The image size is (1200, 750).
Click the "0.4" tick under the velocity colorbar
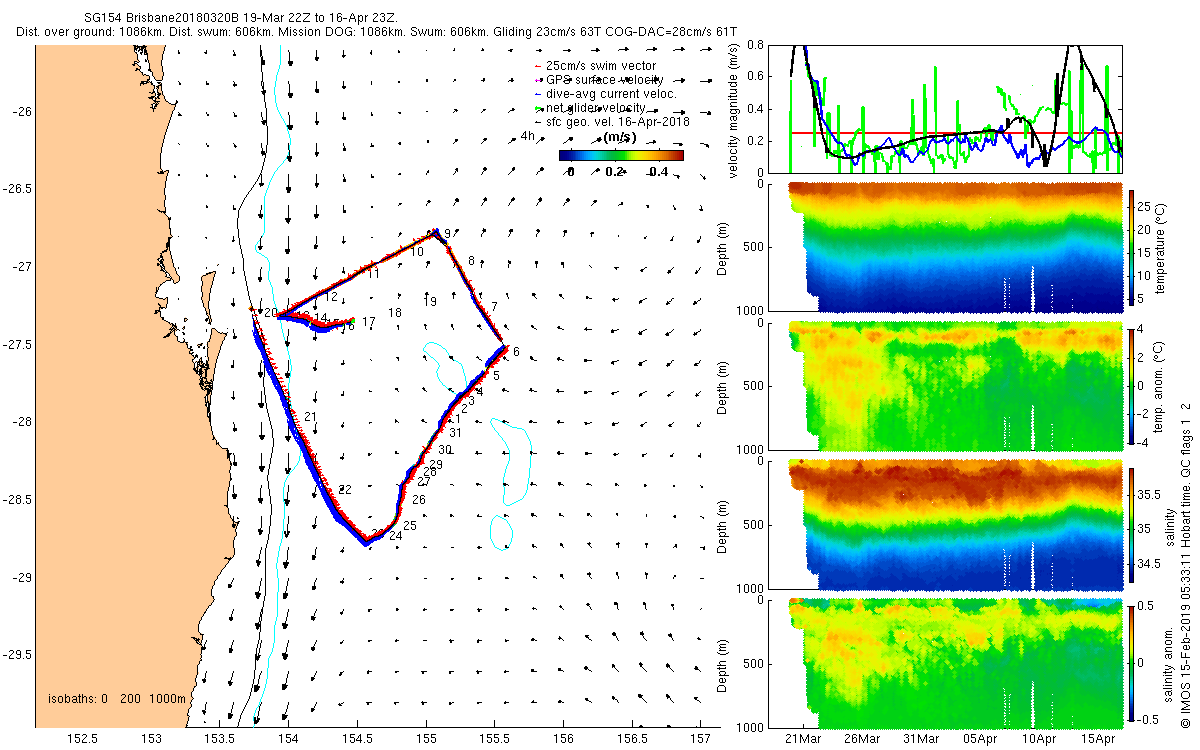pyautogui.click(x=657, y=172)
